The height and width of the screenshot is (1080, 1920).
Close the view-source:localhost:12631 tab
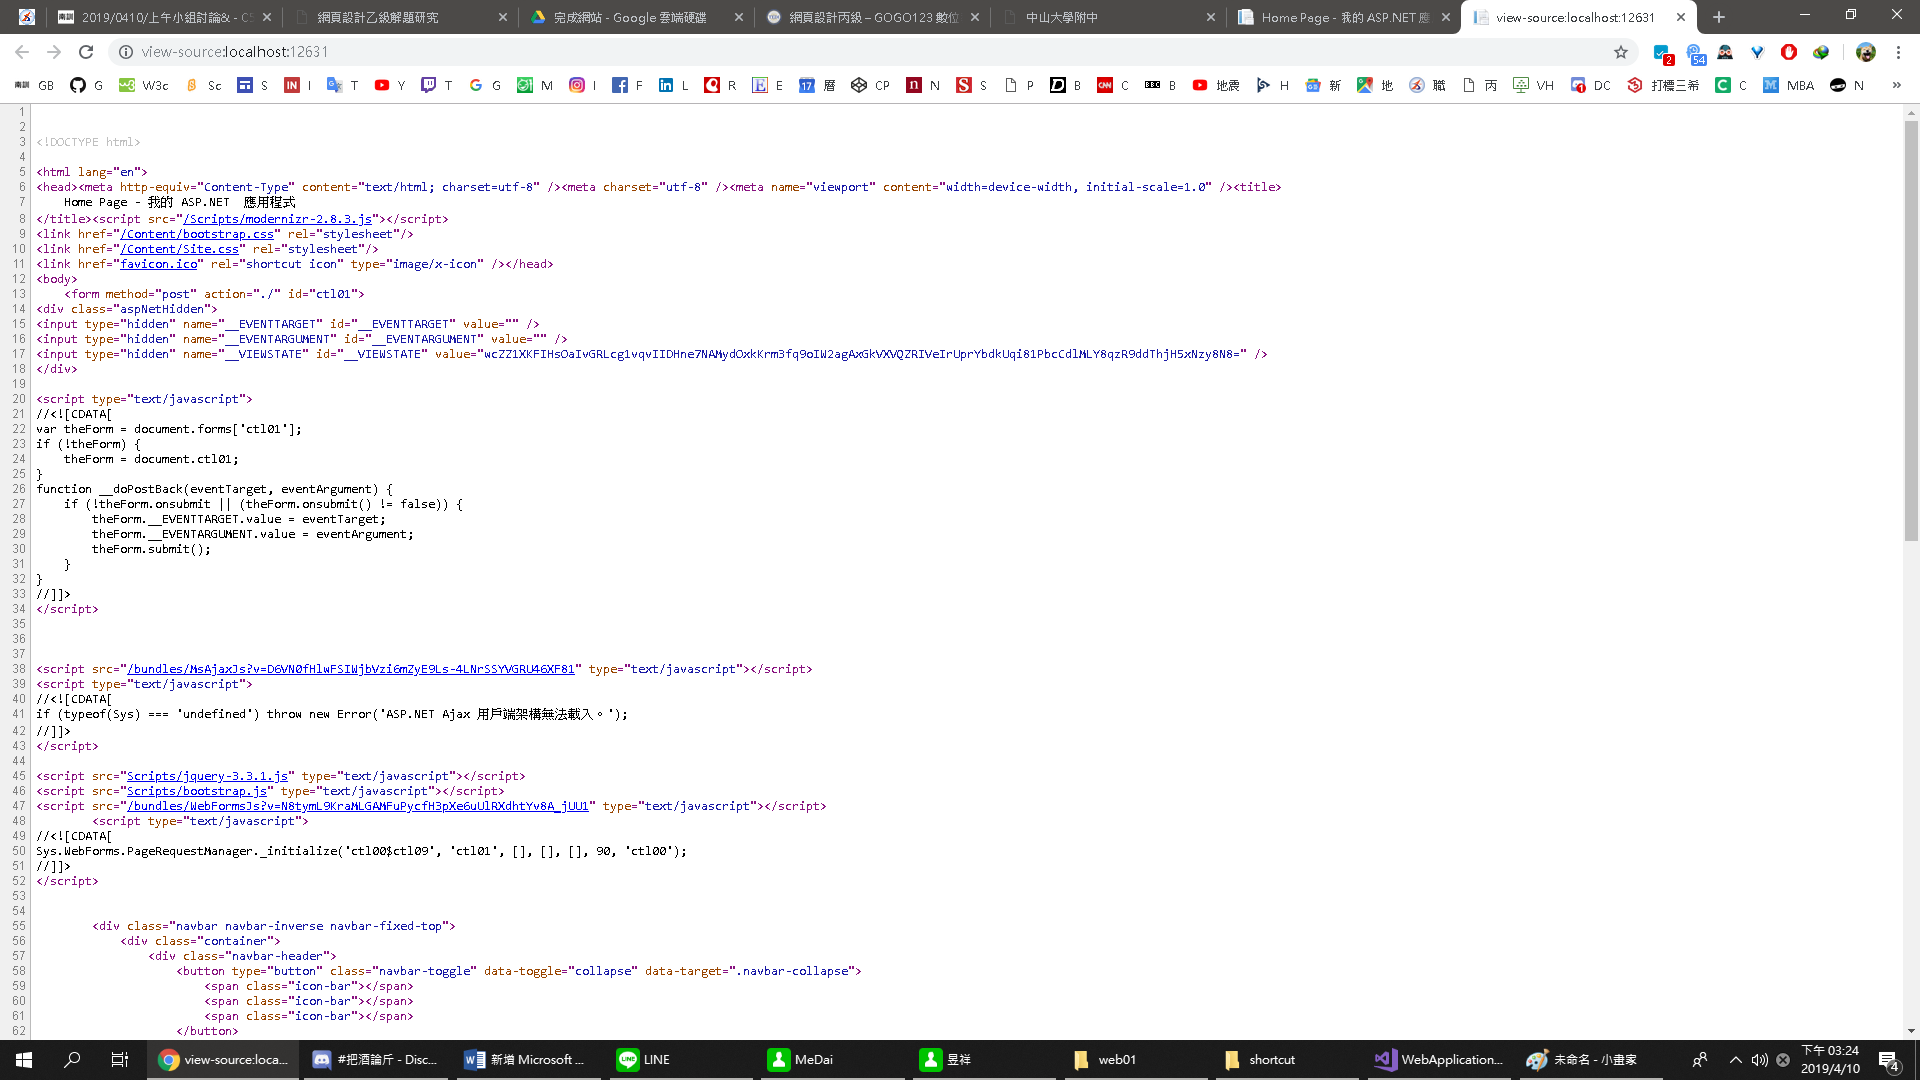pos(1681,17)
